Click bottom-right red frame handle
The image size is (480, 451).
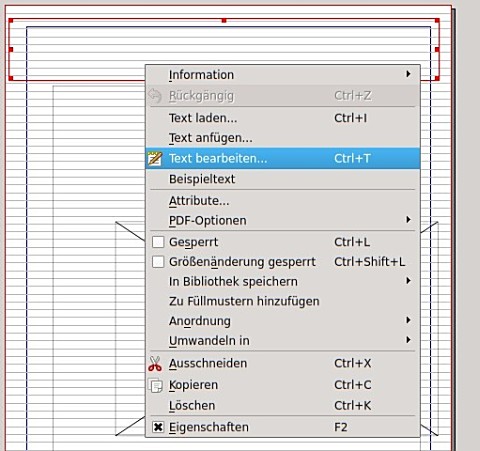[x=437, y=78]
